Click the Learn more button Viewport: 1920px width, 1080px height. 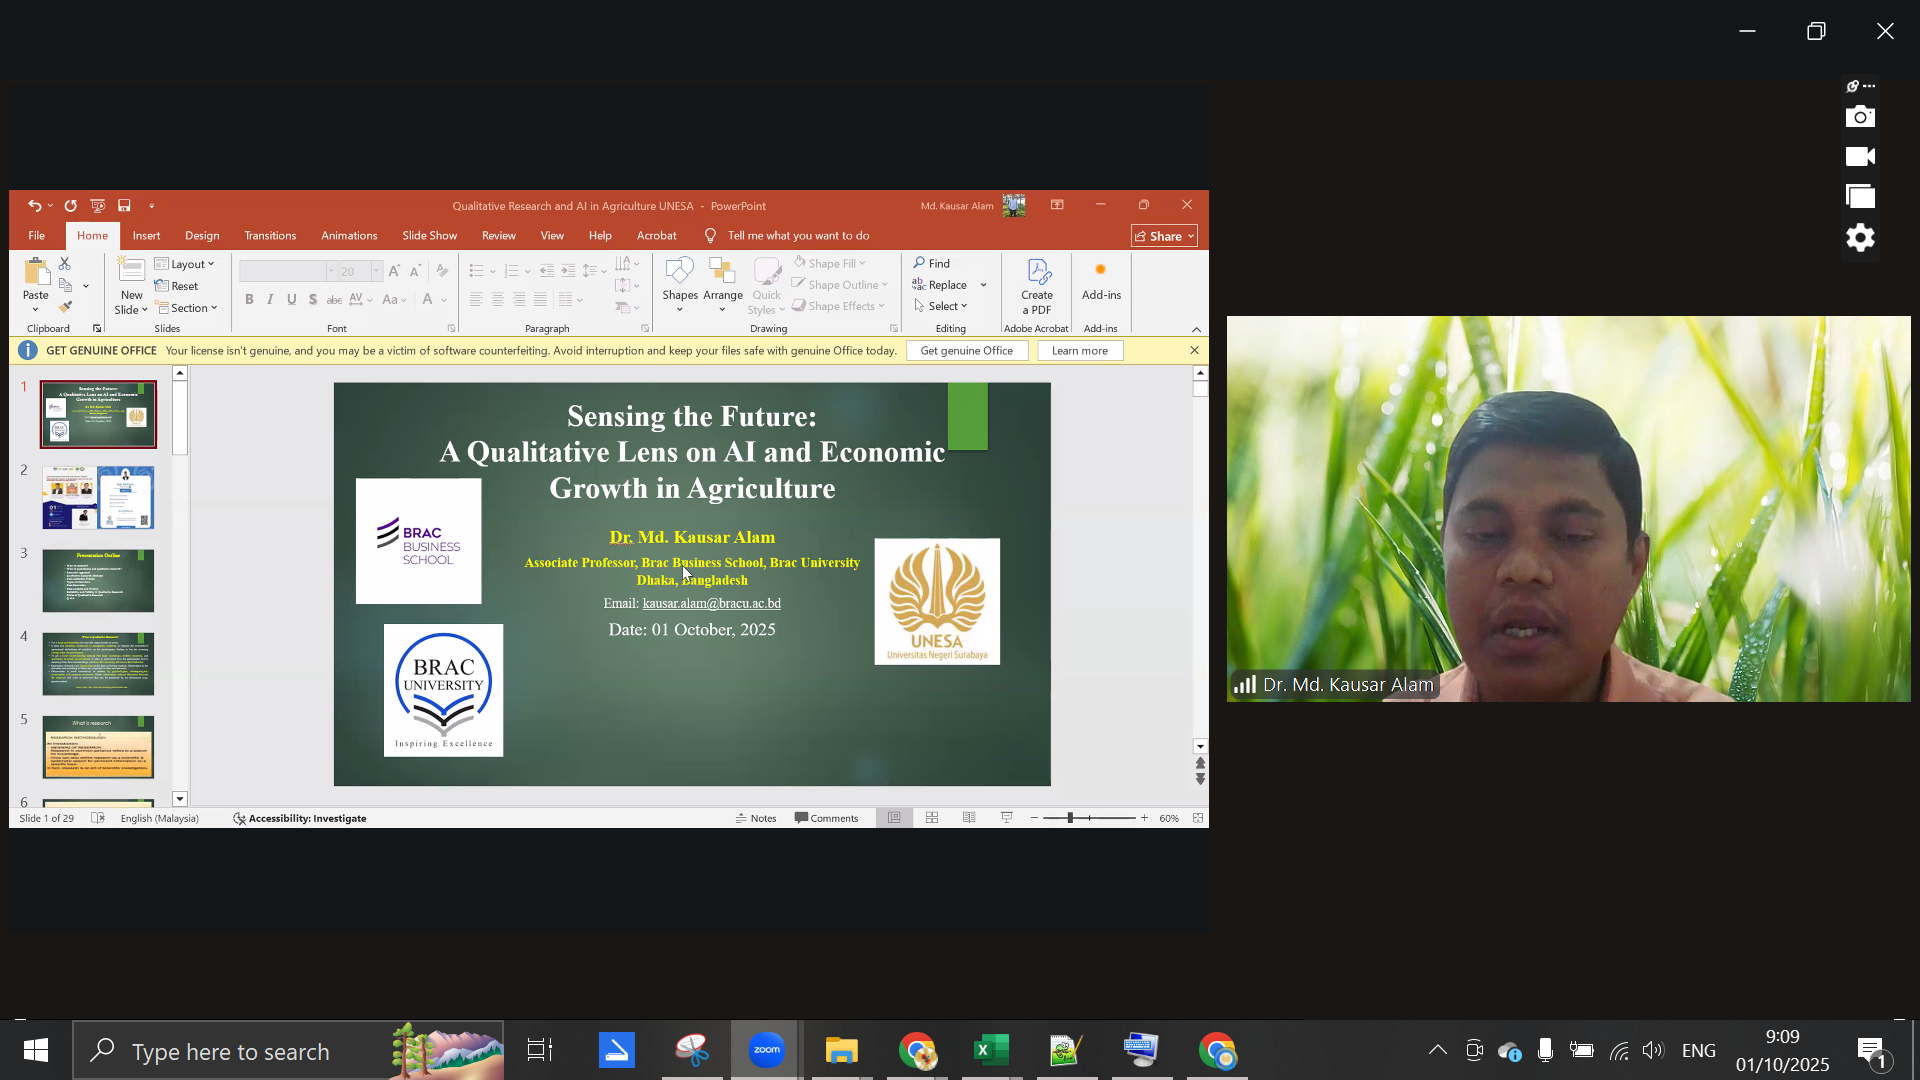click(1079, 351)
